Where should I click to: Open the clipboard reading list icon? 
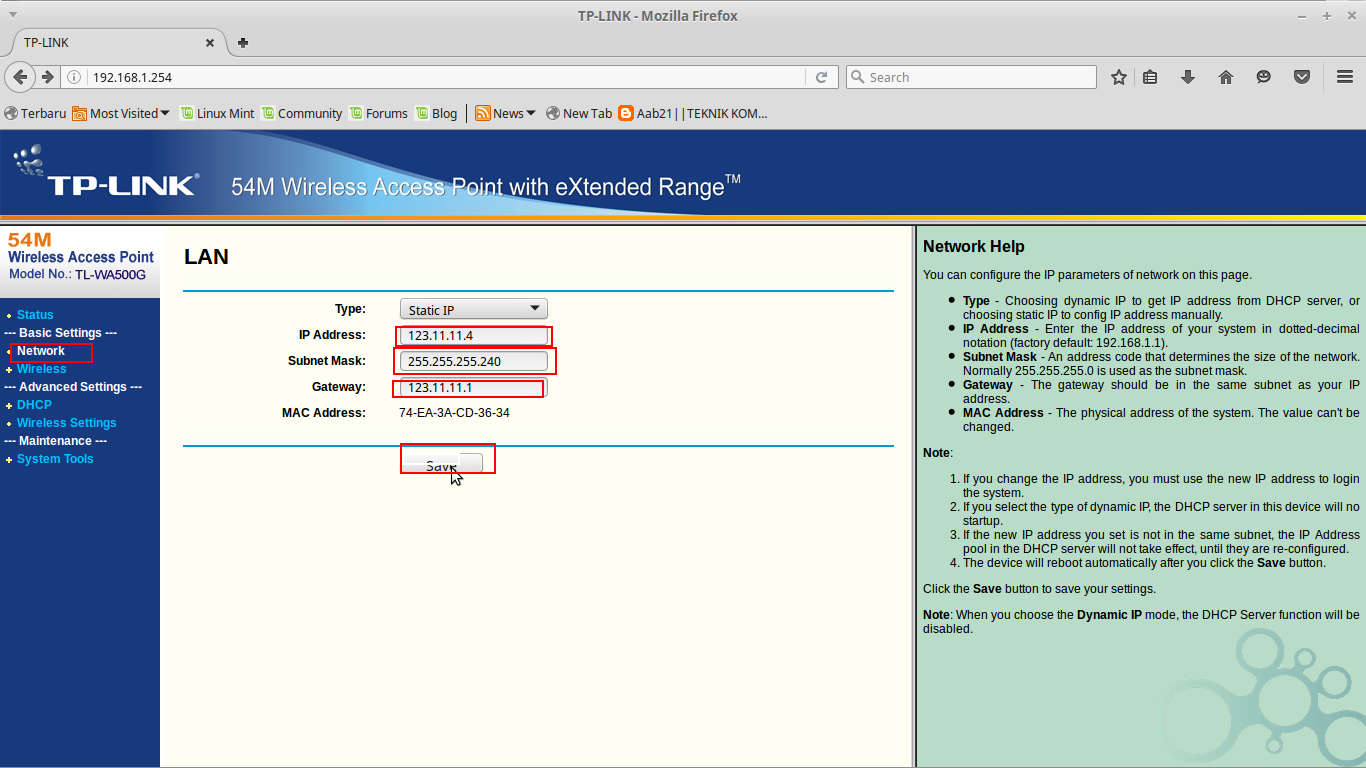[x=1150, y=77]
